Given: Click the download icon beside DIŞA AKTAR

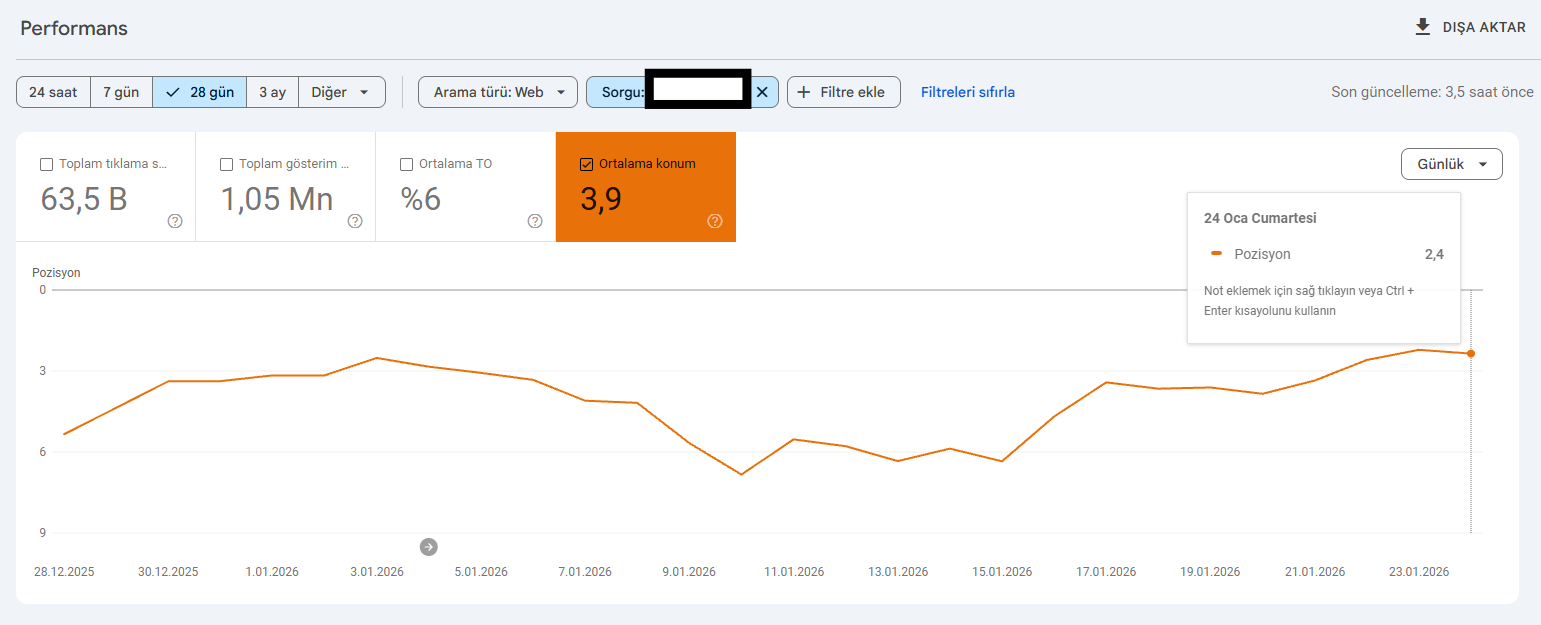Looking at the screenshot, I should 1422,27.
